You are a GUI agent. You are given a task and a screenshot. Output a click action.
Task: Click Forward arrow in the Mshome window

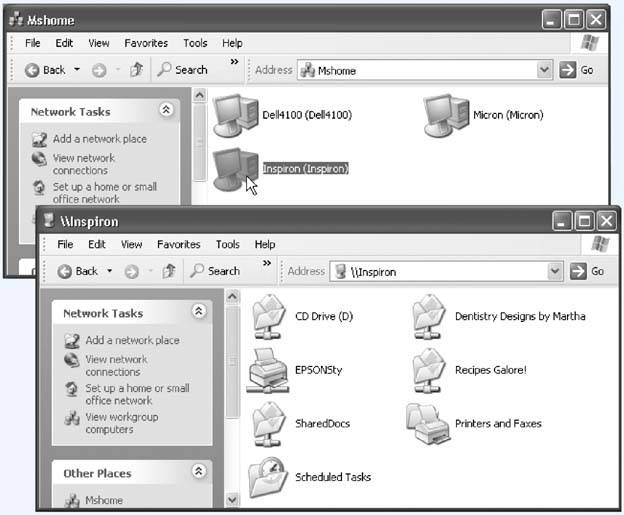(99, 70)
